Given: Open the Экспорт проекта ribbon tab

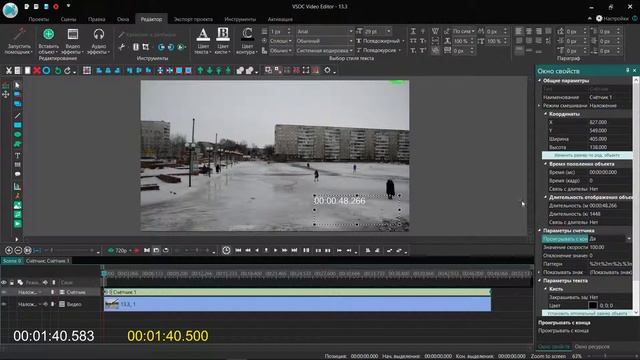Looking at the screenshot, I should click(193, 19).
